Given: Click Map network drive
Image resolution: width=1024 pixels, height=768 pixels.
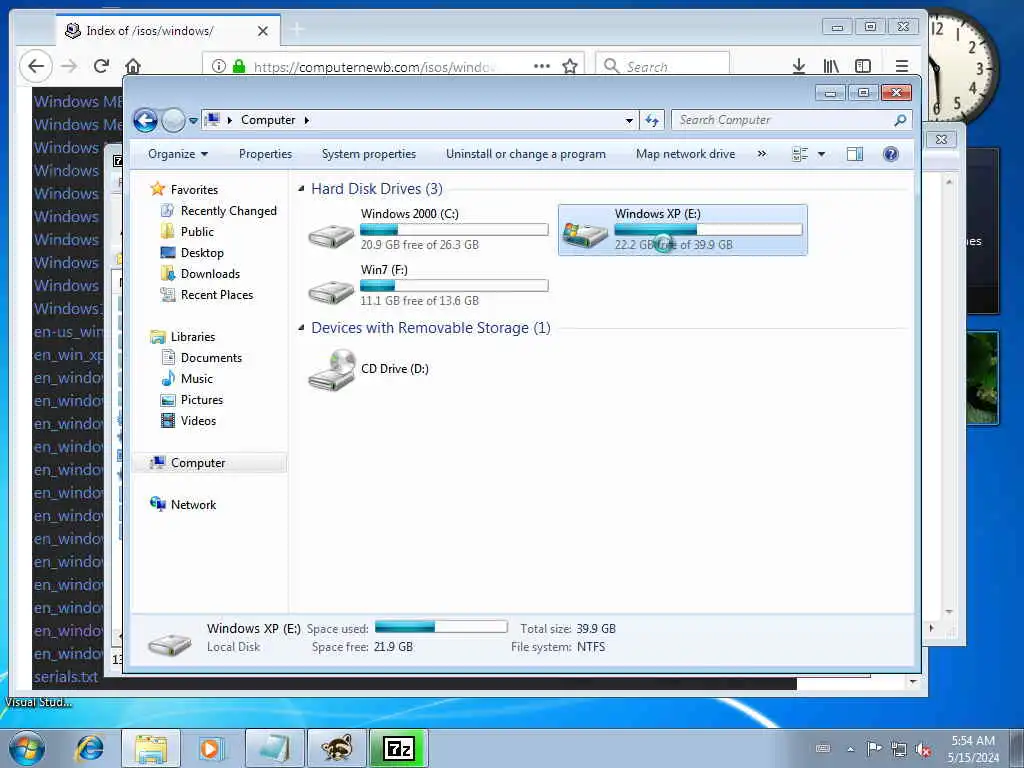Looking at the screenshot, I should point(685,154).
